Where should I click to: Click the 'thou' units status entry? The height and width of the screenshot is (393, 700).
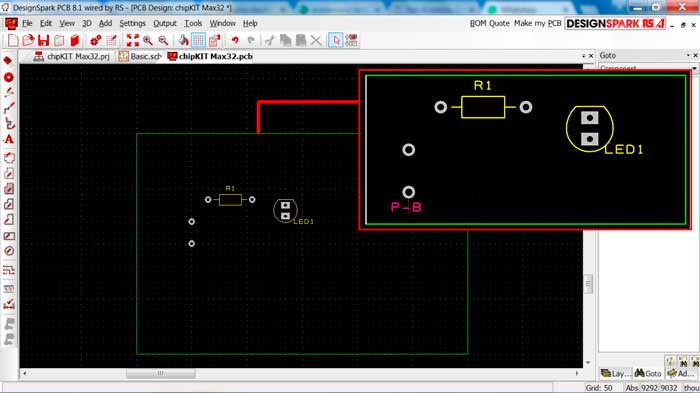pos(691,388)
